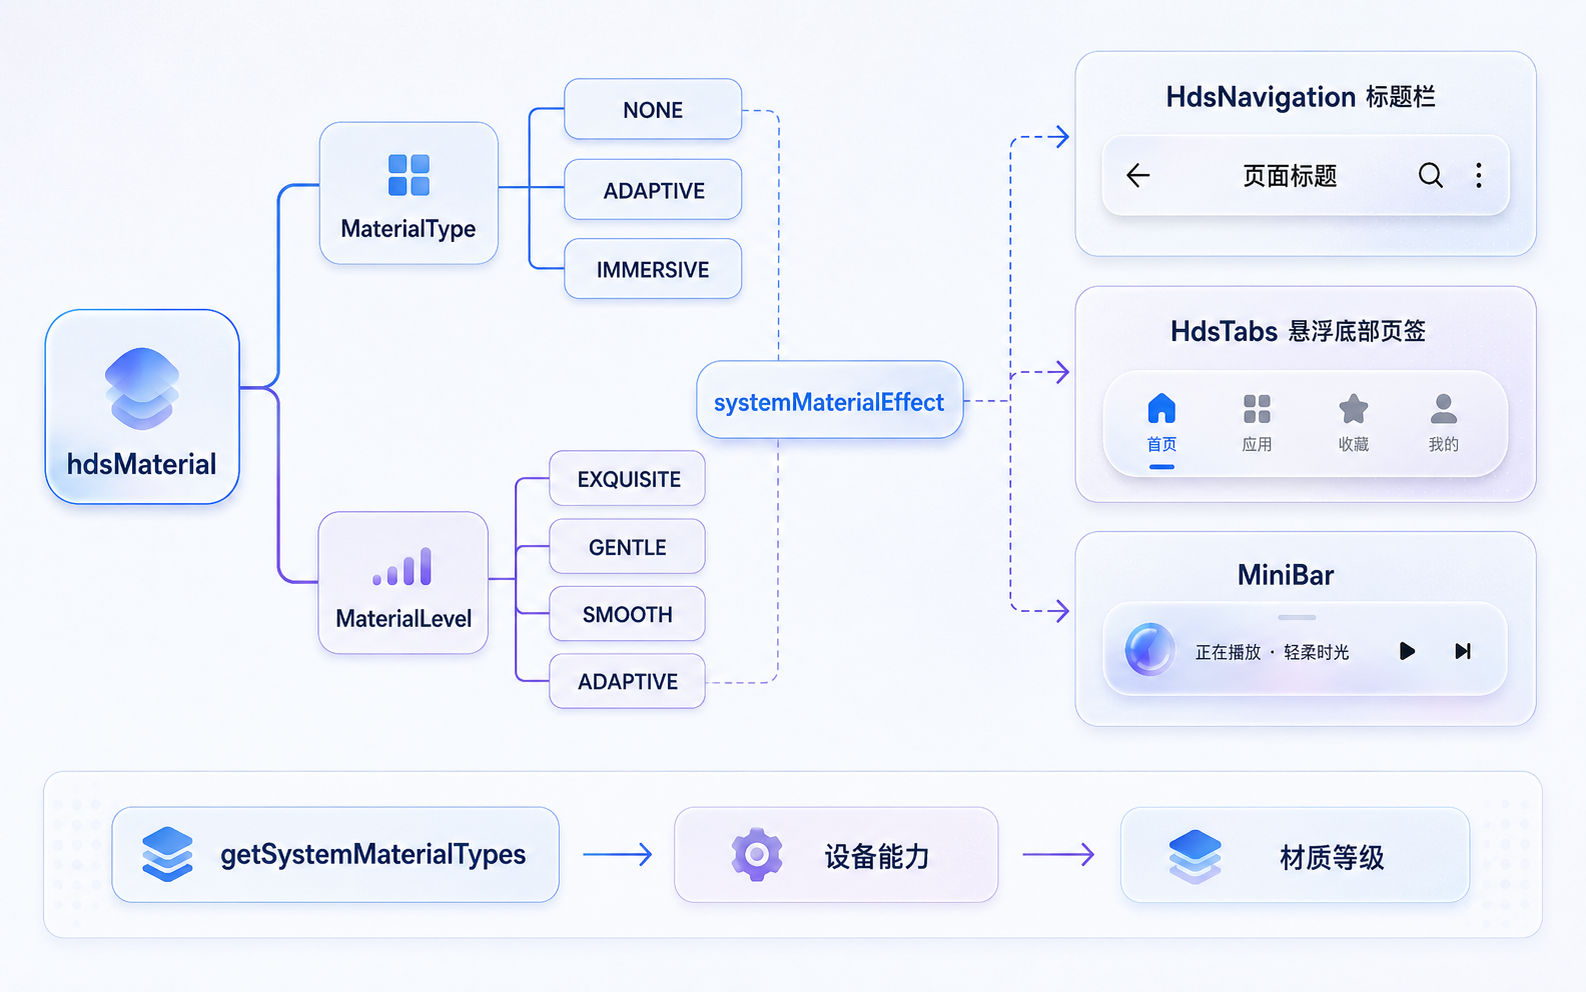
Task: Click the 正在播放 · 轻柔时光 track text
Action: pos(1272,652)
